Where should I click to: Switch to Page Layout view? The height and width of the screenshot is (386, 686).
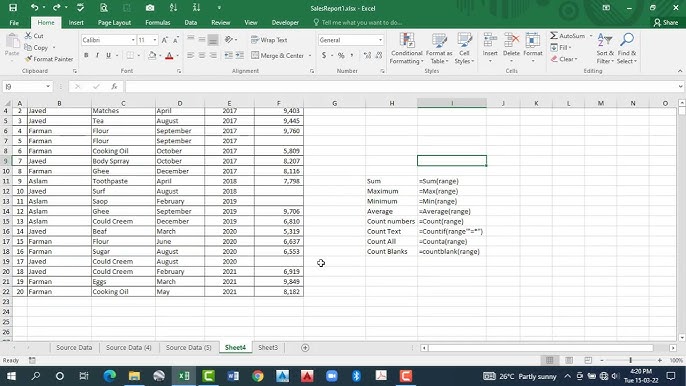click(569, 360)
